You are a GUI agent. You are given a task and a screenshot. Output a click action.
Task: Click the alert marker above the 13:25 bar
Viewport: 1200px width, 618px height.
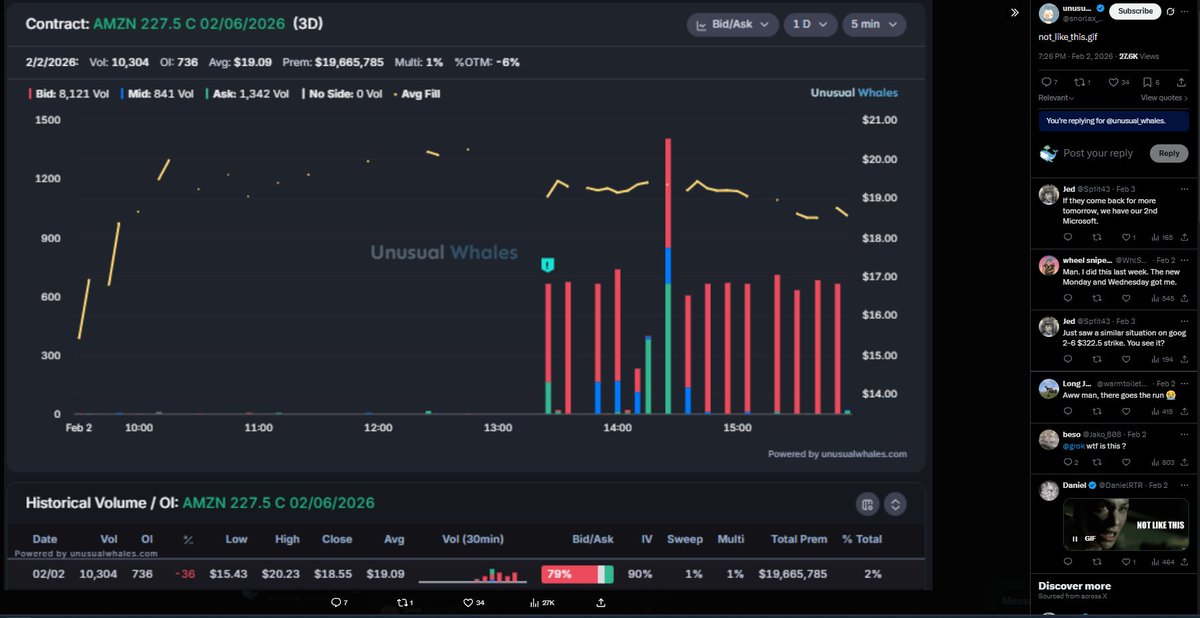click(547, 265)
